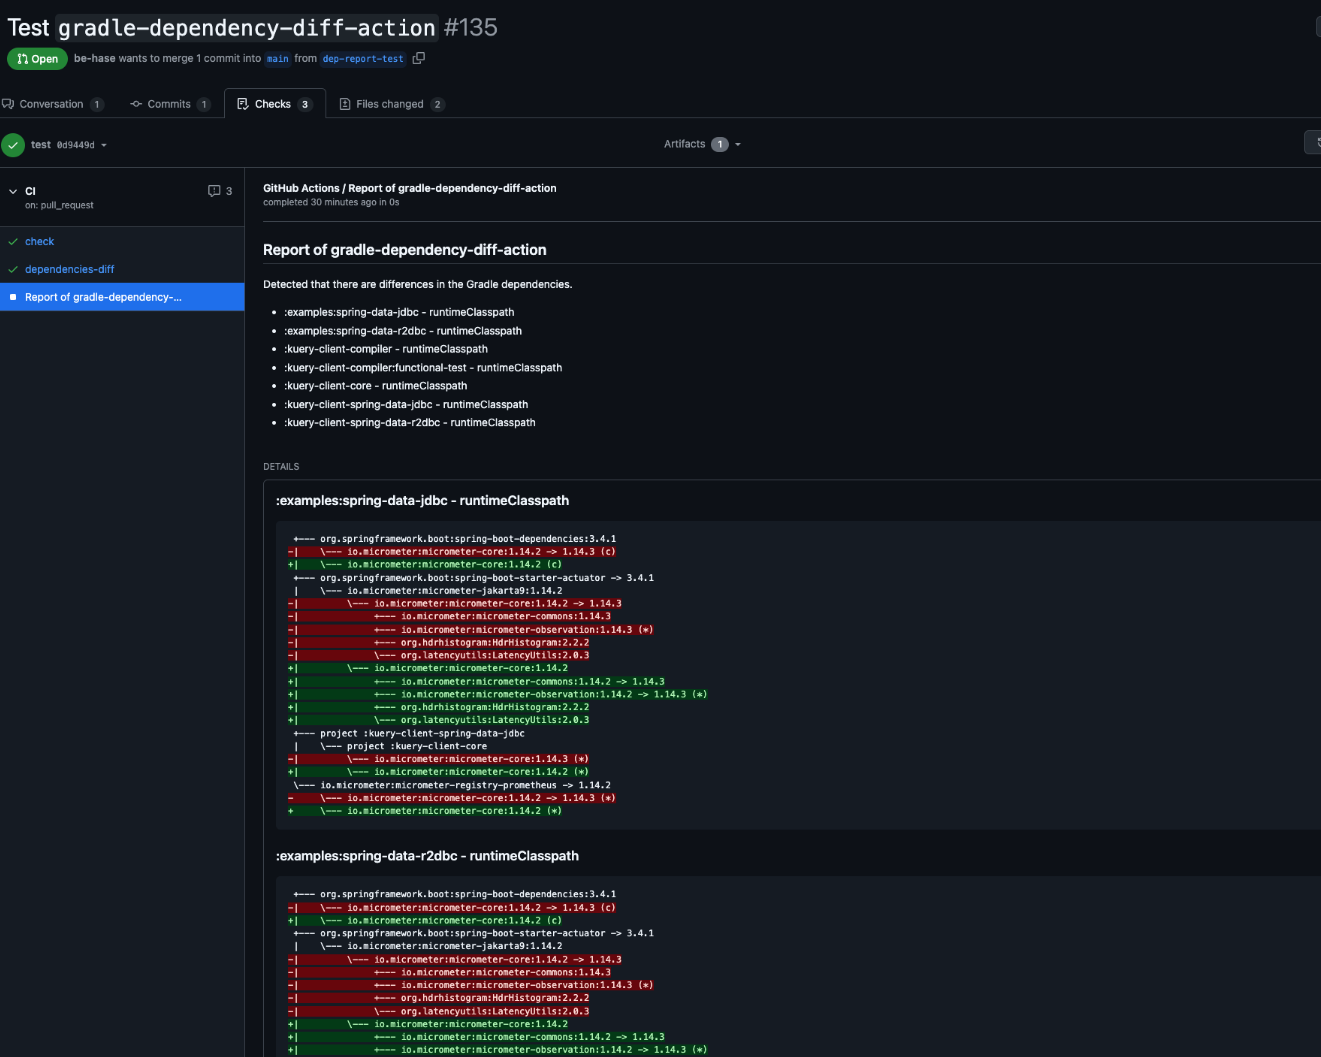1321x1057 pixels.
Task: Copy the dep-report-test branch name icon
Action: (x=419, y=58)
